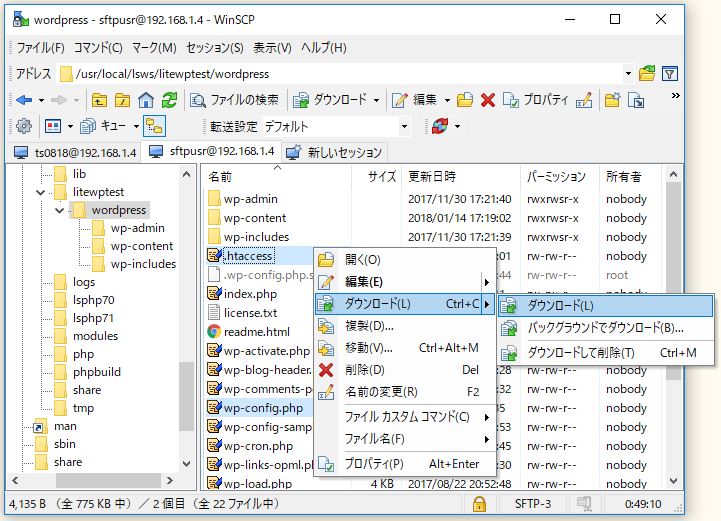Click the ダウンロード toolbar button
This screenshot has width=721, height=521.
[x=330, y=100]
